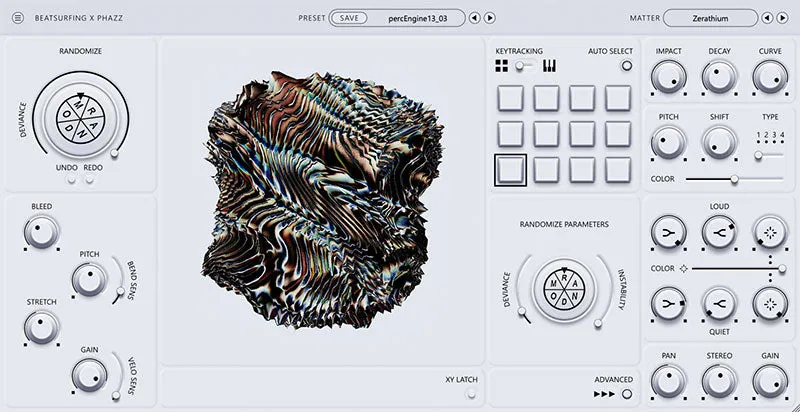Toggle the ADVANCED circle button
Viewport: 800px width, 412px height.
[627, 394]
